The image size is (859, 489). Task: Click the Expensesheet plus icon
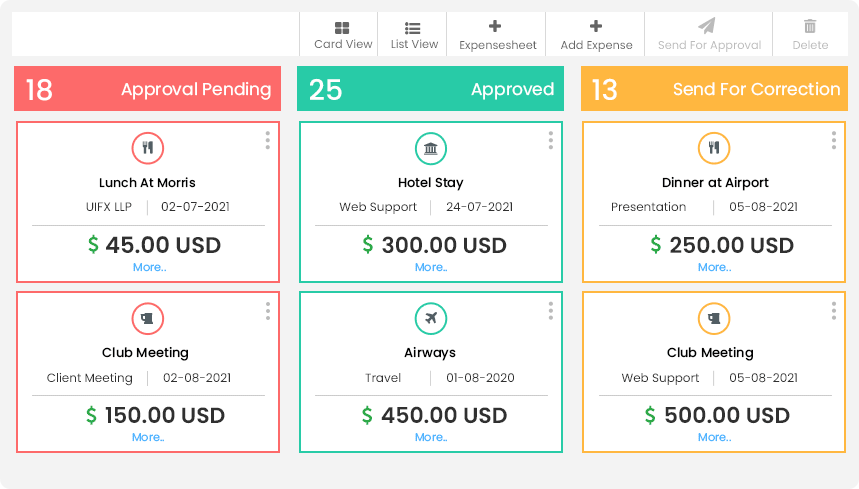495,26
